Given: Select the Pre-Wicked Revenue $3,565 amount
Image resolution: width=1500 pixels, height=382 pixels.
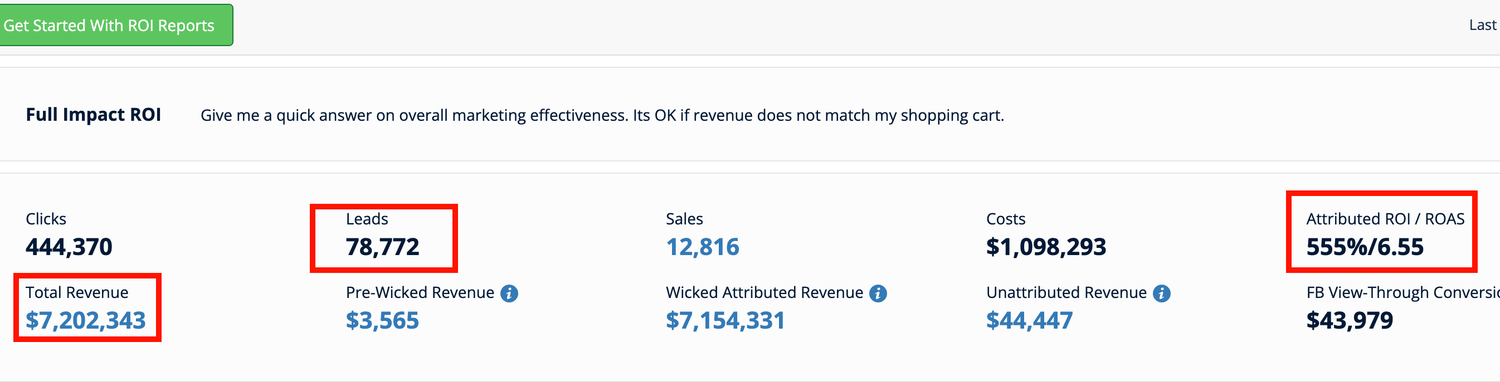Looking at the screenshot, I should pyautogui.click(x=382, y=321).
